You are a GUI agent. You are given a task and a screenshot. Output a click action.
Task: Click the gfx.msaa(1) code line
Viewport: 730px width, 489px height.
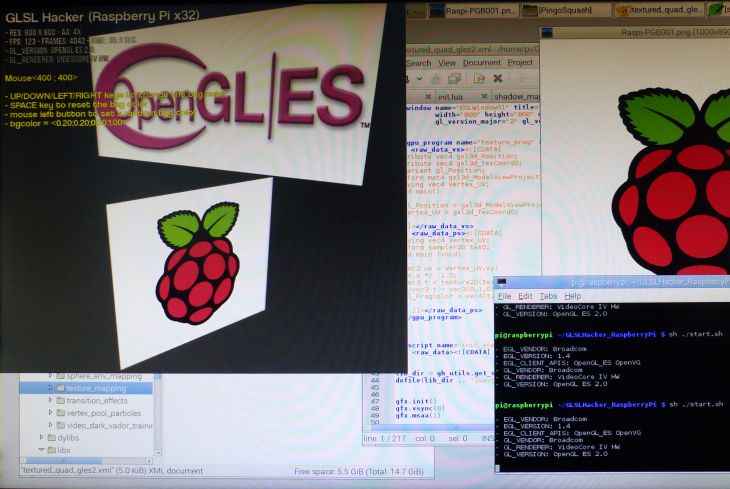coord(418,415)
